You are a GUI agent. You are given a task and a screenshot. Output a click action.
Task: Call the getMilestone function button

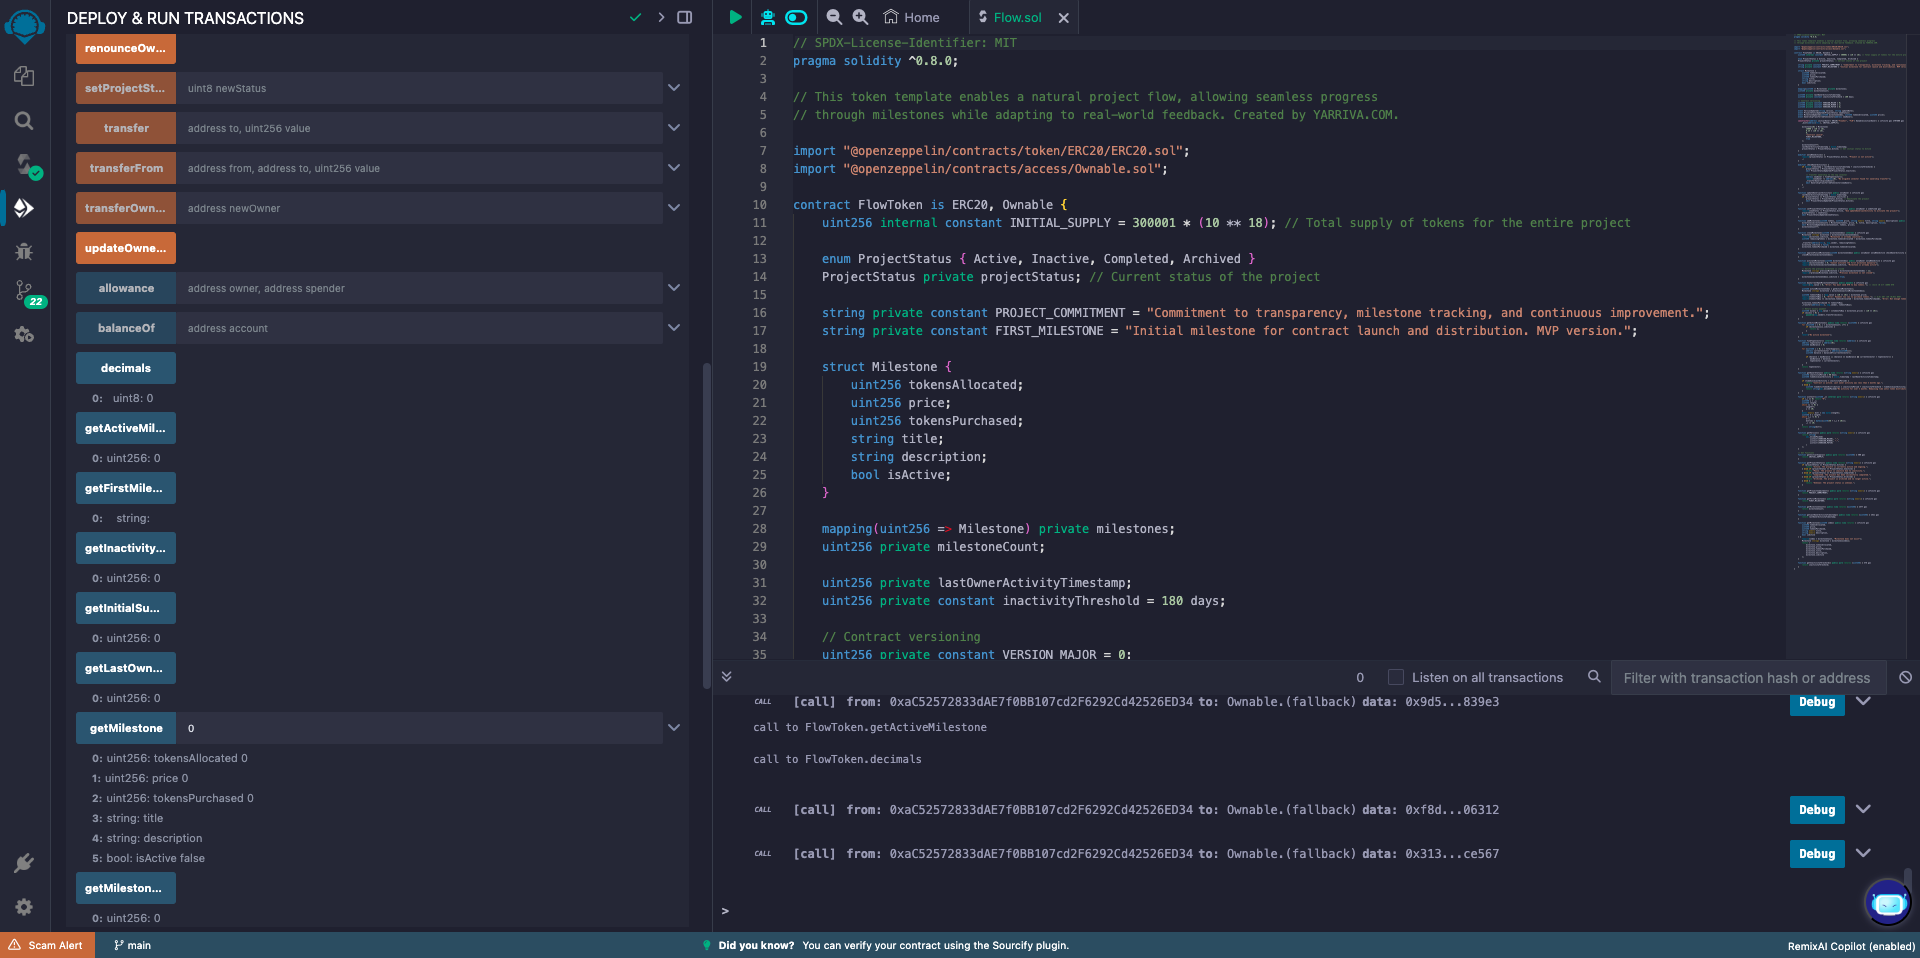(x=126, y=728)
